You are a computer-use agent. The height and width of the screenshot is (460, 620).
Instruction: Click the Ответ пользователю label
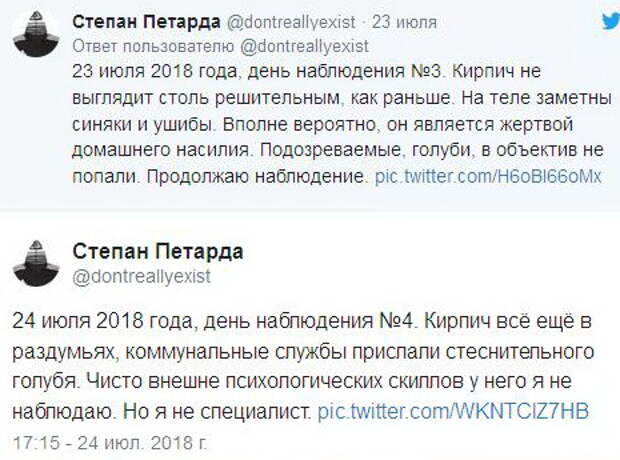[x=153, y=47]
